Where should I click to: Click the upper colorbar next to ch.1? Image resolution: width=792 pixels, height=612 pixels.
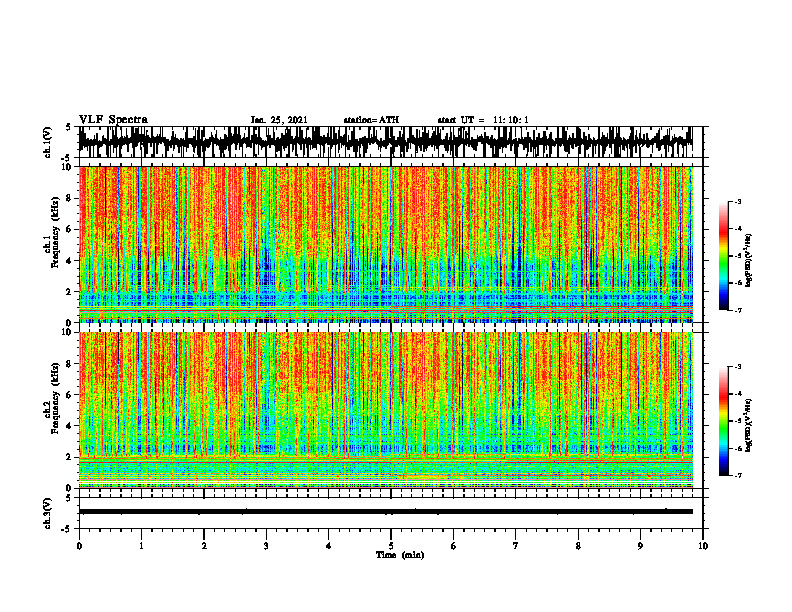point(724,256)
